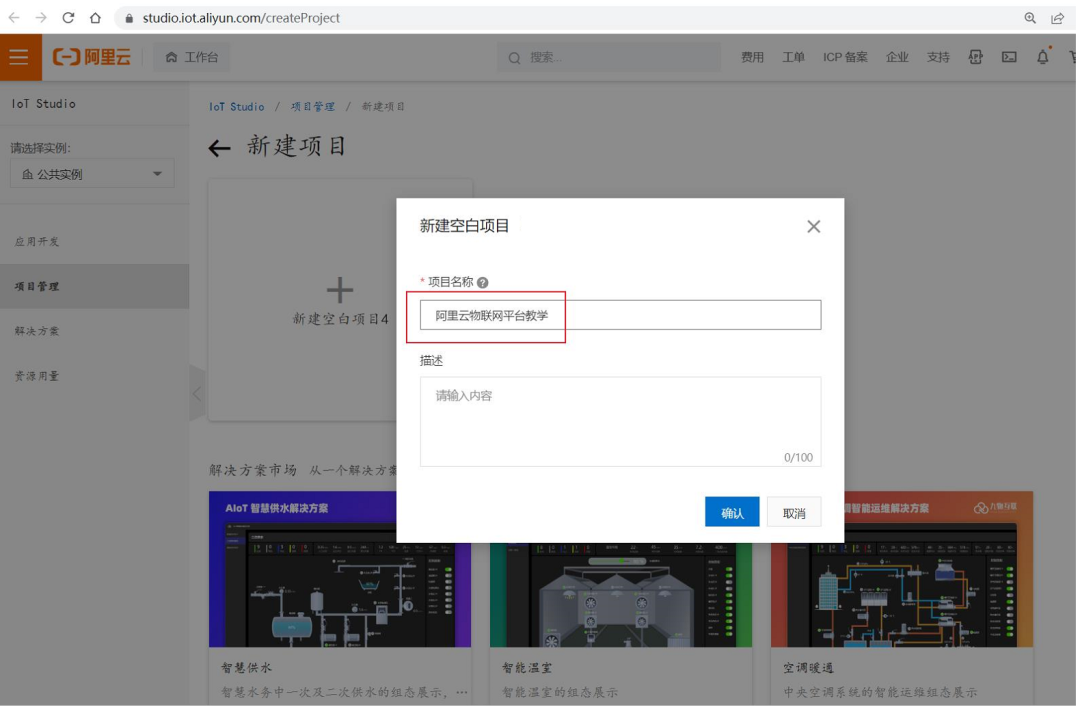This screenshot has width=1080, height=707.
Task: Open the 智能温室 solution thumbnail
Action: click(621, 595)
